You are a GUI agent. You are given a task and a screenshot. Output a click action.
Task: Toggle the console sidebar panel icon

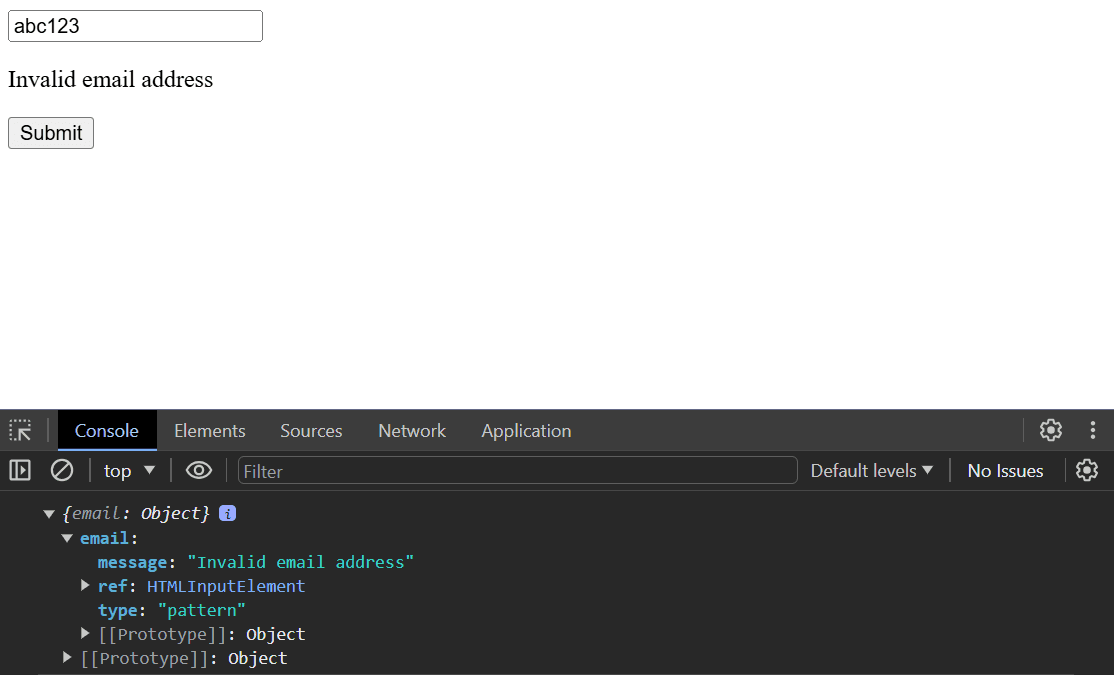[x=20, y=470]
